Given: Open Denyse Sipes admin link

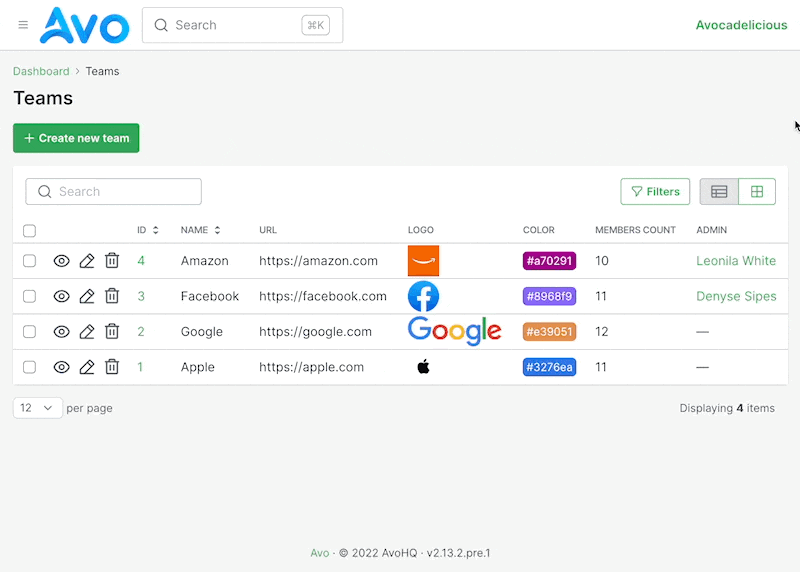Looking at the screenshot, I should 736,296.
